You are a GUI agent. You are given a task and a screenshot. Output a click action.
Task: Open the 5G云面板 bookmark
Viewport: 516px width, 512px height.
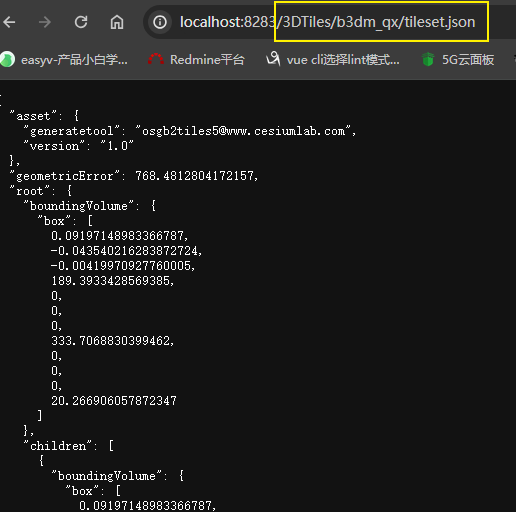pos(468,60)
